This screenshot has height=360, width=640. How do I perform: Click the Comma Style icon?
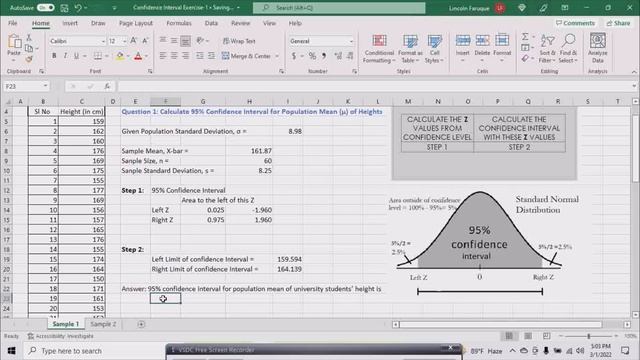click(324, 56)
